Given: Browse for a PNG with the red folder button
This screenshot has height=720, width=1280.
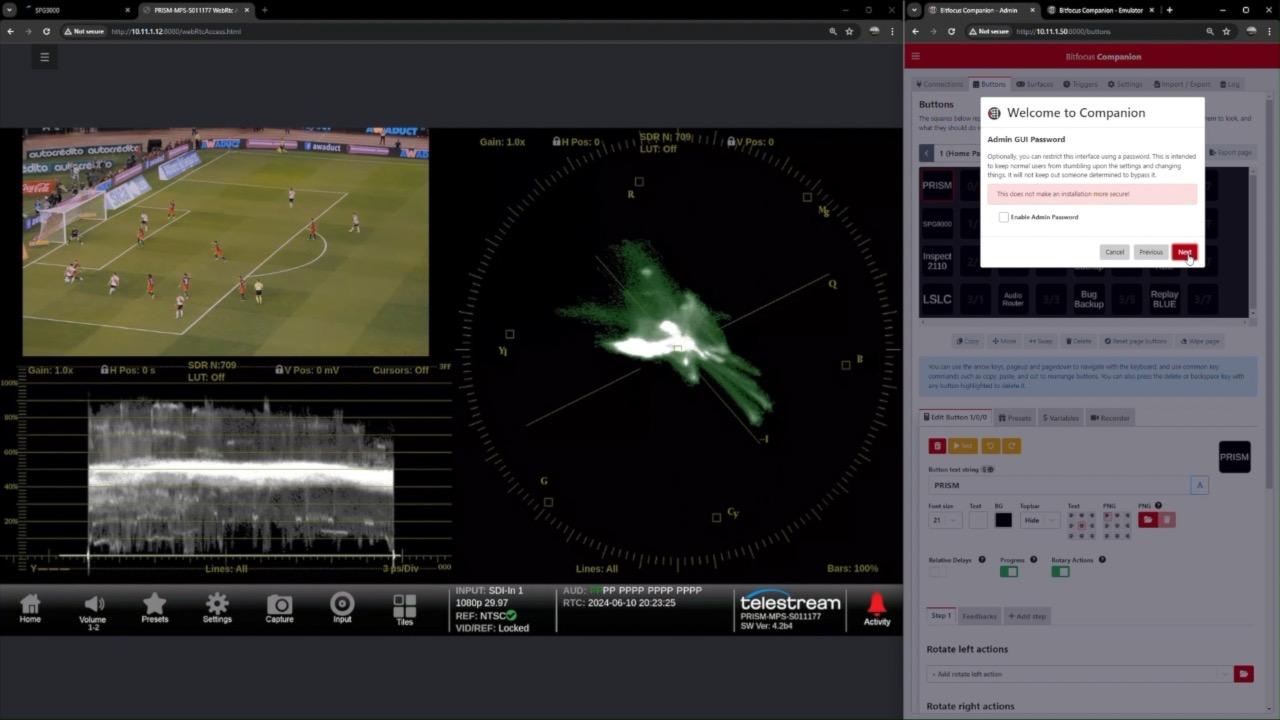Looking at the screenshot, I should pos(1148,520).
